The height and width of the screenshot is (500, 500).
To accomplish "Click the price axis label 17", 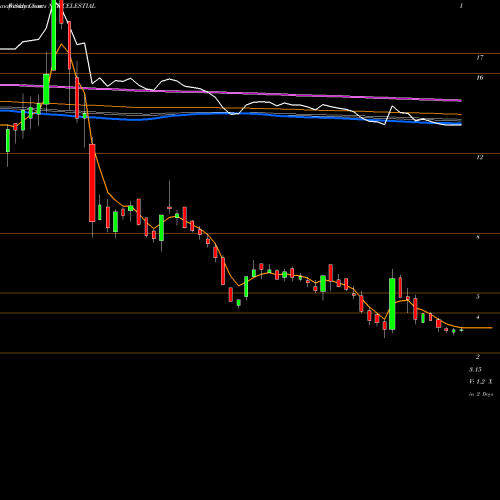I will click(480, 58).
